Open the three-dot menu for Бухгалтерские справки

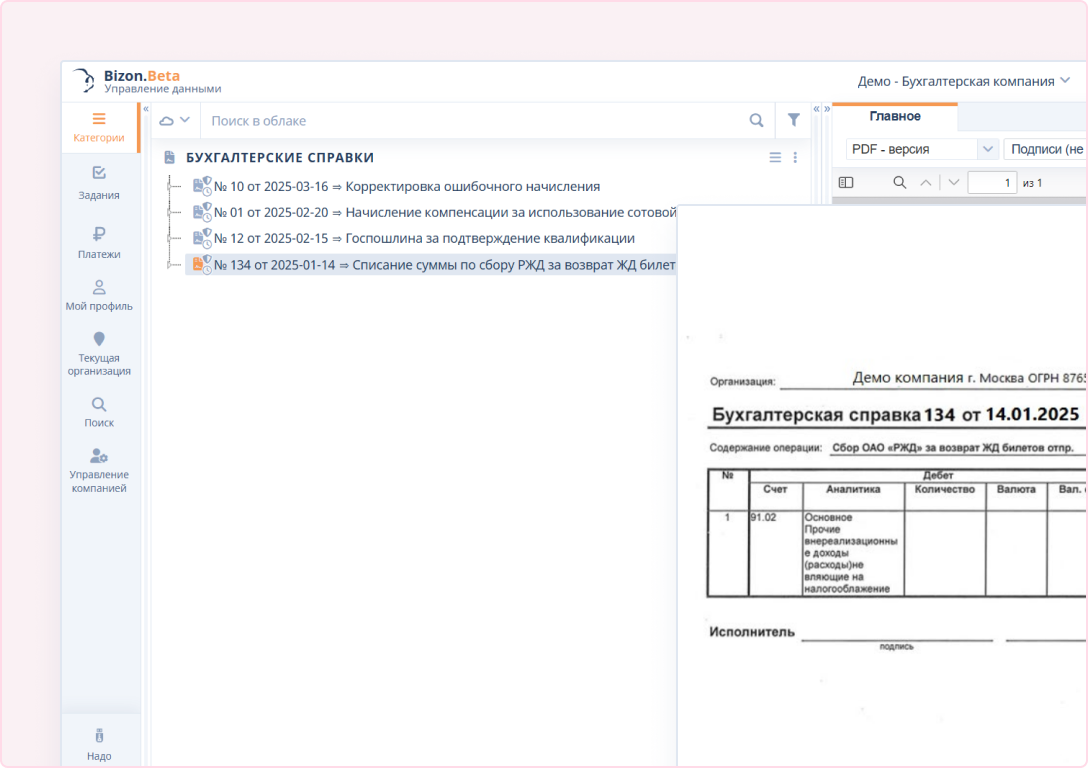coord(795,157)
